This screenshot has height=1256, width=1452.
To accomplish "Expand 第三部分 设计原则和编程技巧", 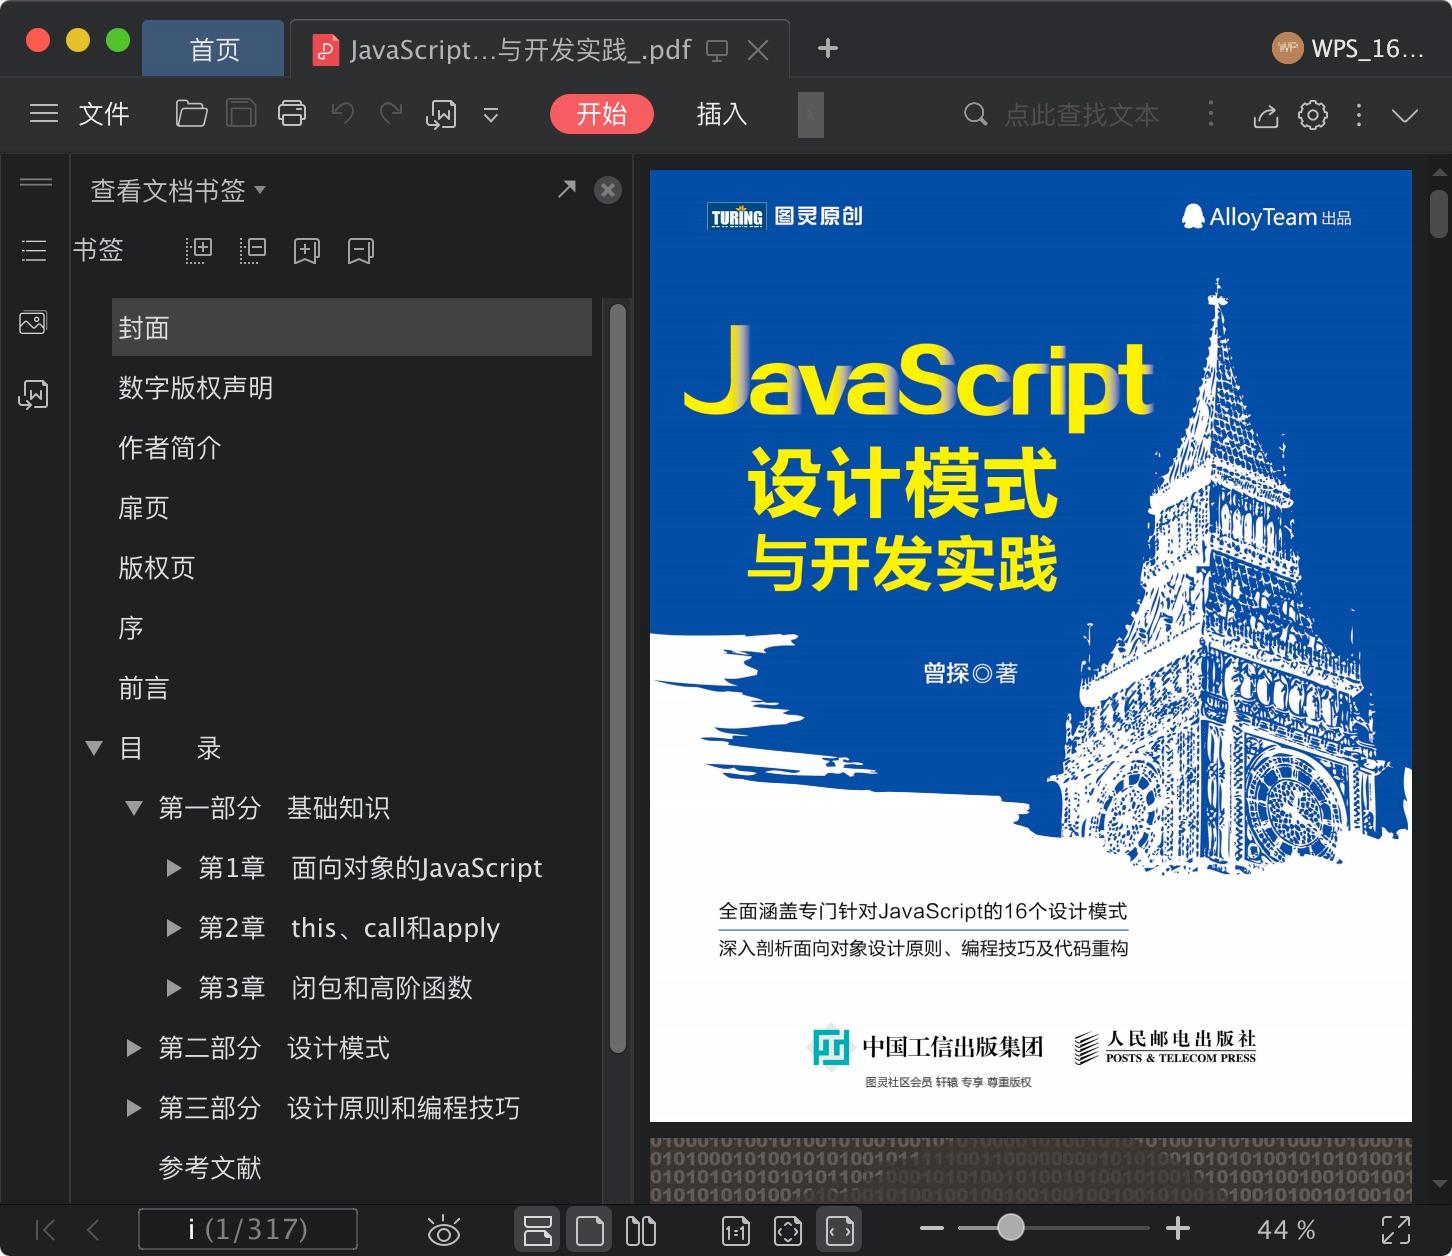I will click(x=133, y=1108).
